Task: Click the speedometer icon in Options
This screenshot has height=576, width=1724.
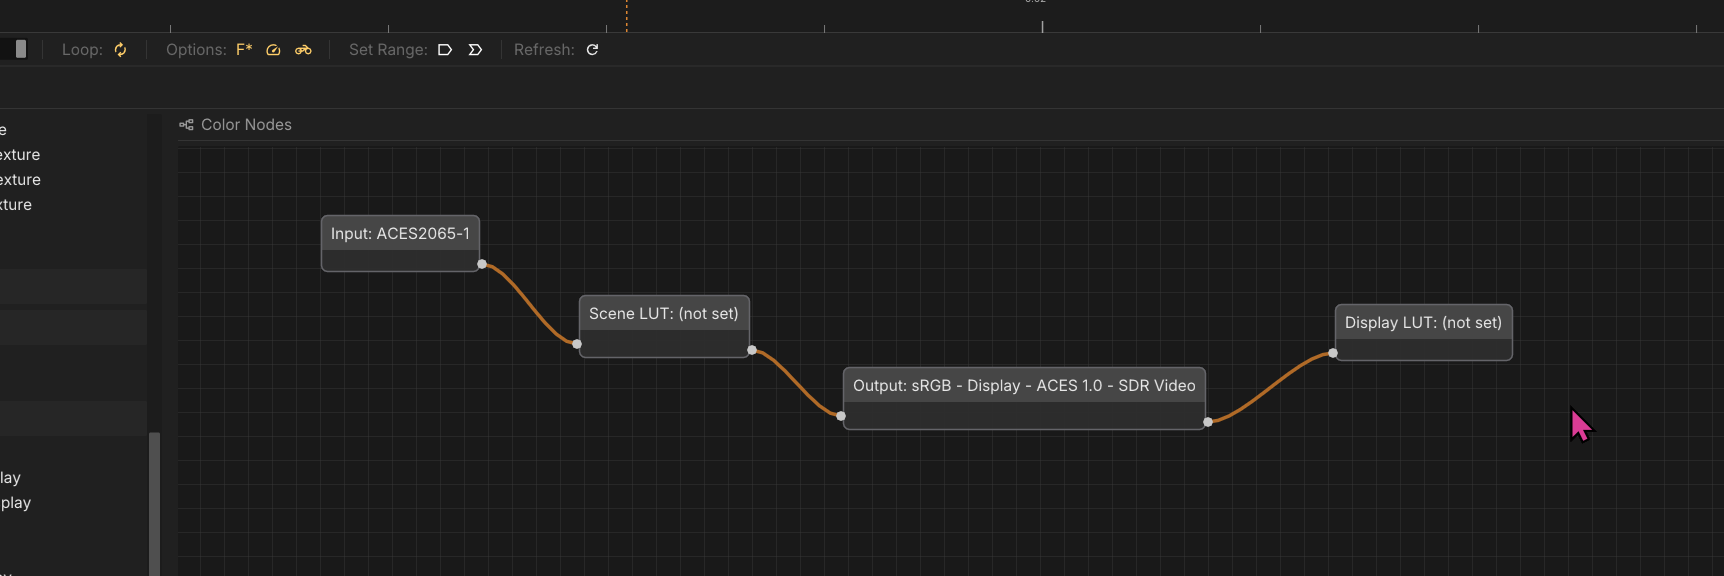Action: pyautogui.click(x=273, y=50)
